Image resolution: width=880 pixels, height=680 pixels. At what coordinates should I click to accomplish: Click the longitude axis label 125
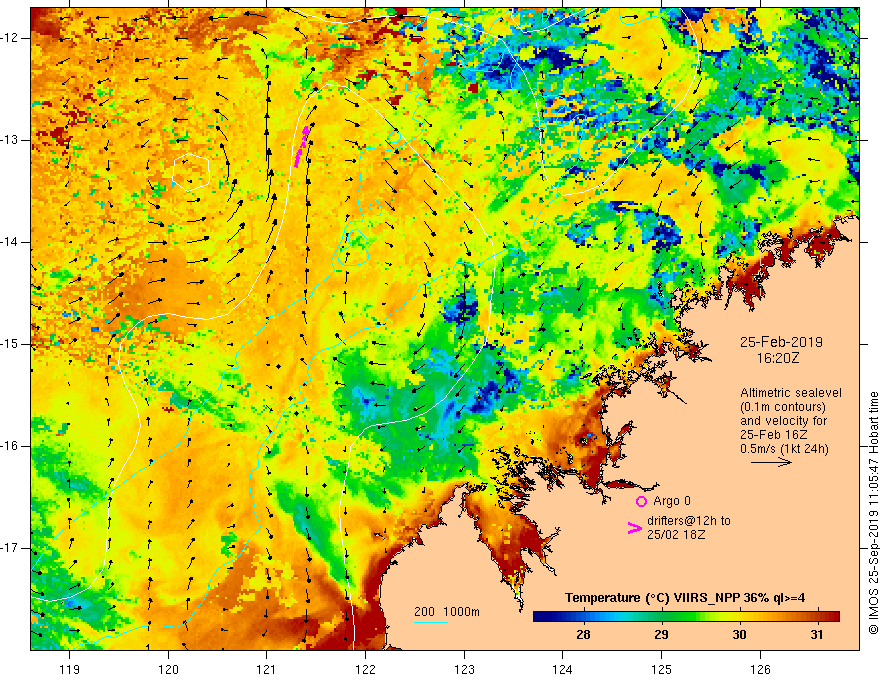coord(661,669)
